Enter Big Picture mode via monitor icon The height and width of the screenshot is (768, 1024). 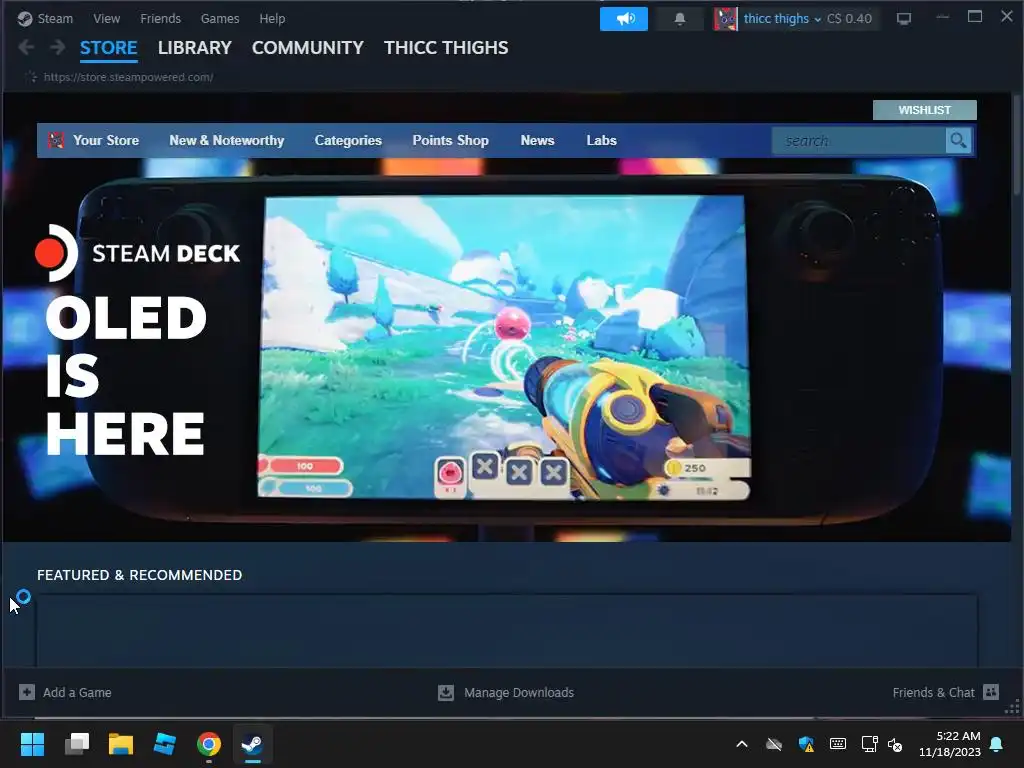pos(904,19)
